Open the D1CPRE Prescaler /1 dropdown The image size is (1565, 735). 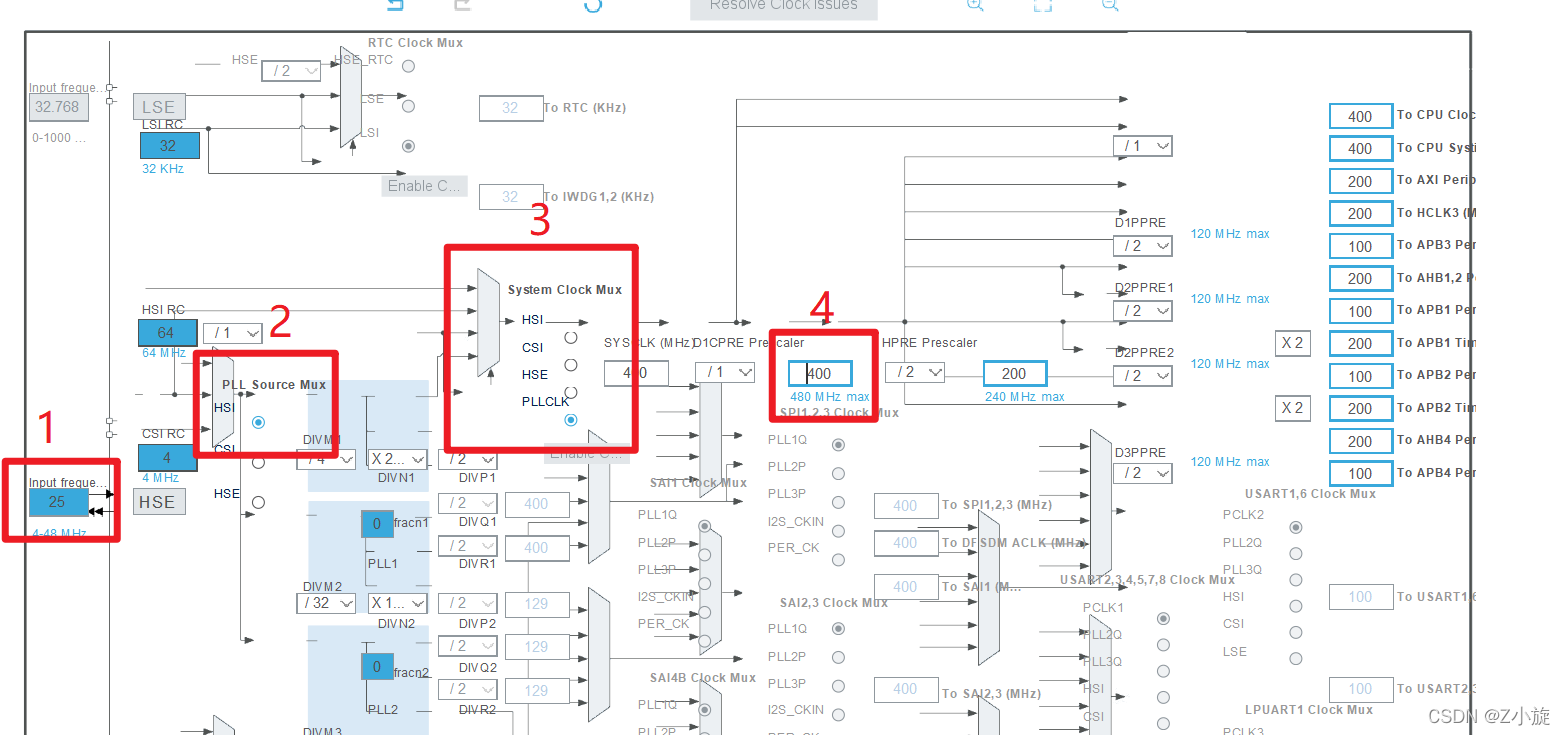725,372
